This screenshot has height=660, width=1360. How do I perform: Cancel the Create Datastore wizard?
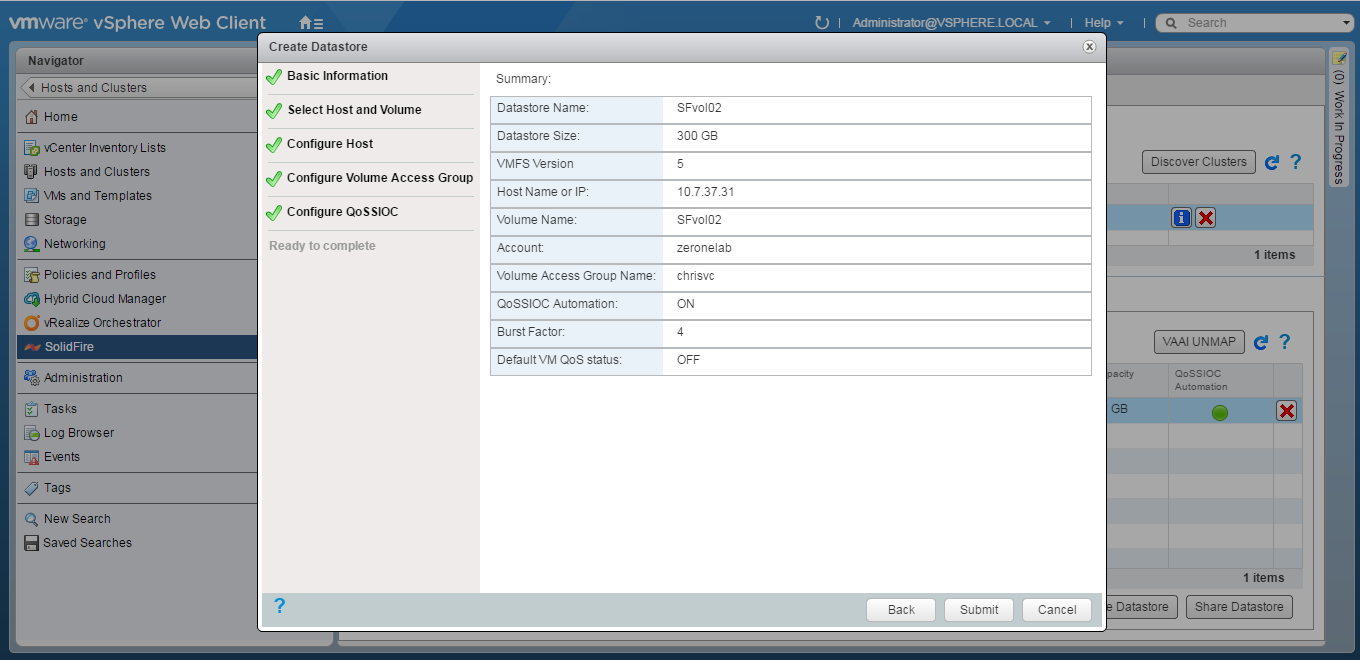[1057, 610]
